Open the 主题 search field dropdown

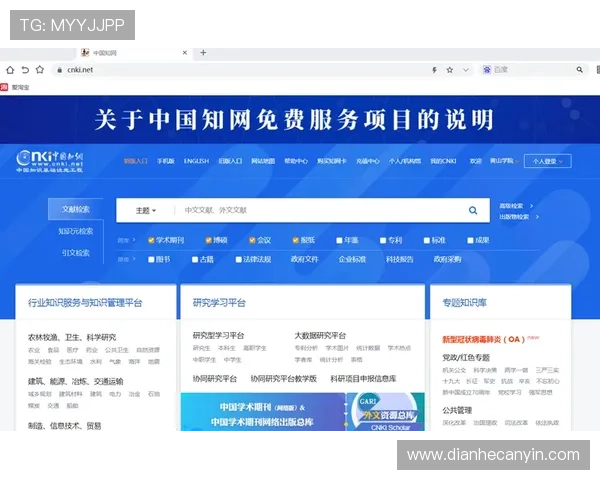(x=146, y=211)
